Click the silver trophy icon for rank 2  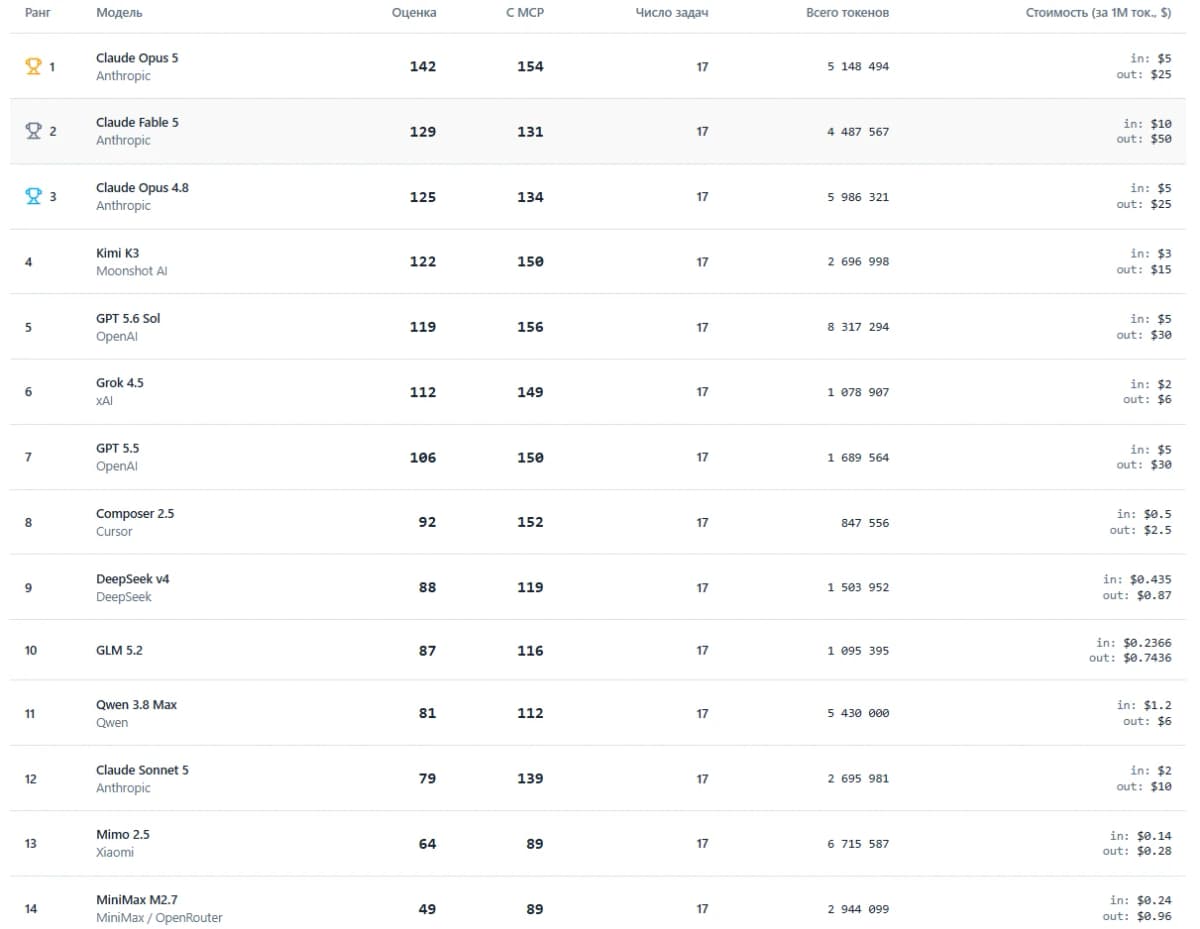[33, 131]
